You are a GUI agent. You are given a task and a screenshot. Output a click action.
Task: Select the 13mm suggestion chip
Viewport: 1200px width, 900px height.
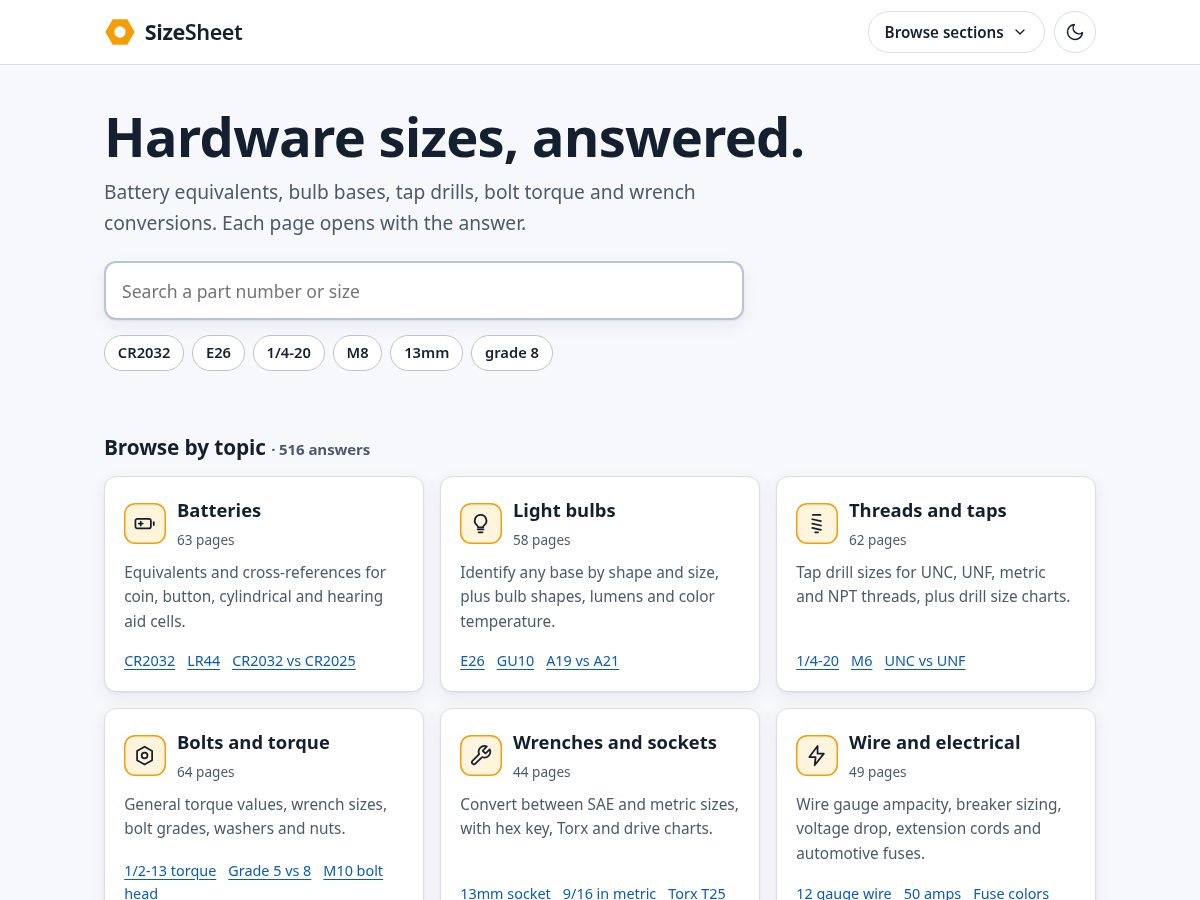coord(426,353)
